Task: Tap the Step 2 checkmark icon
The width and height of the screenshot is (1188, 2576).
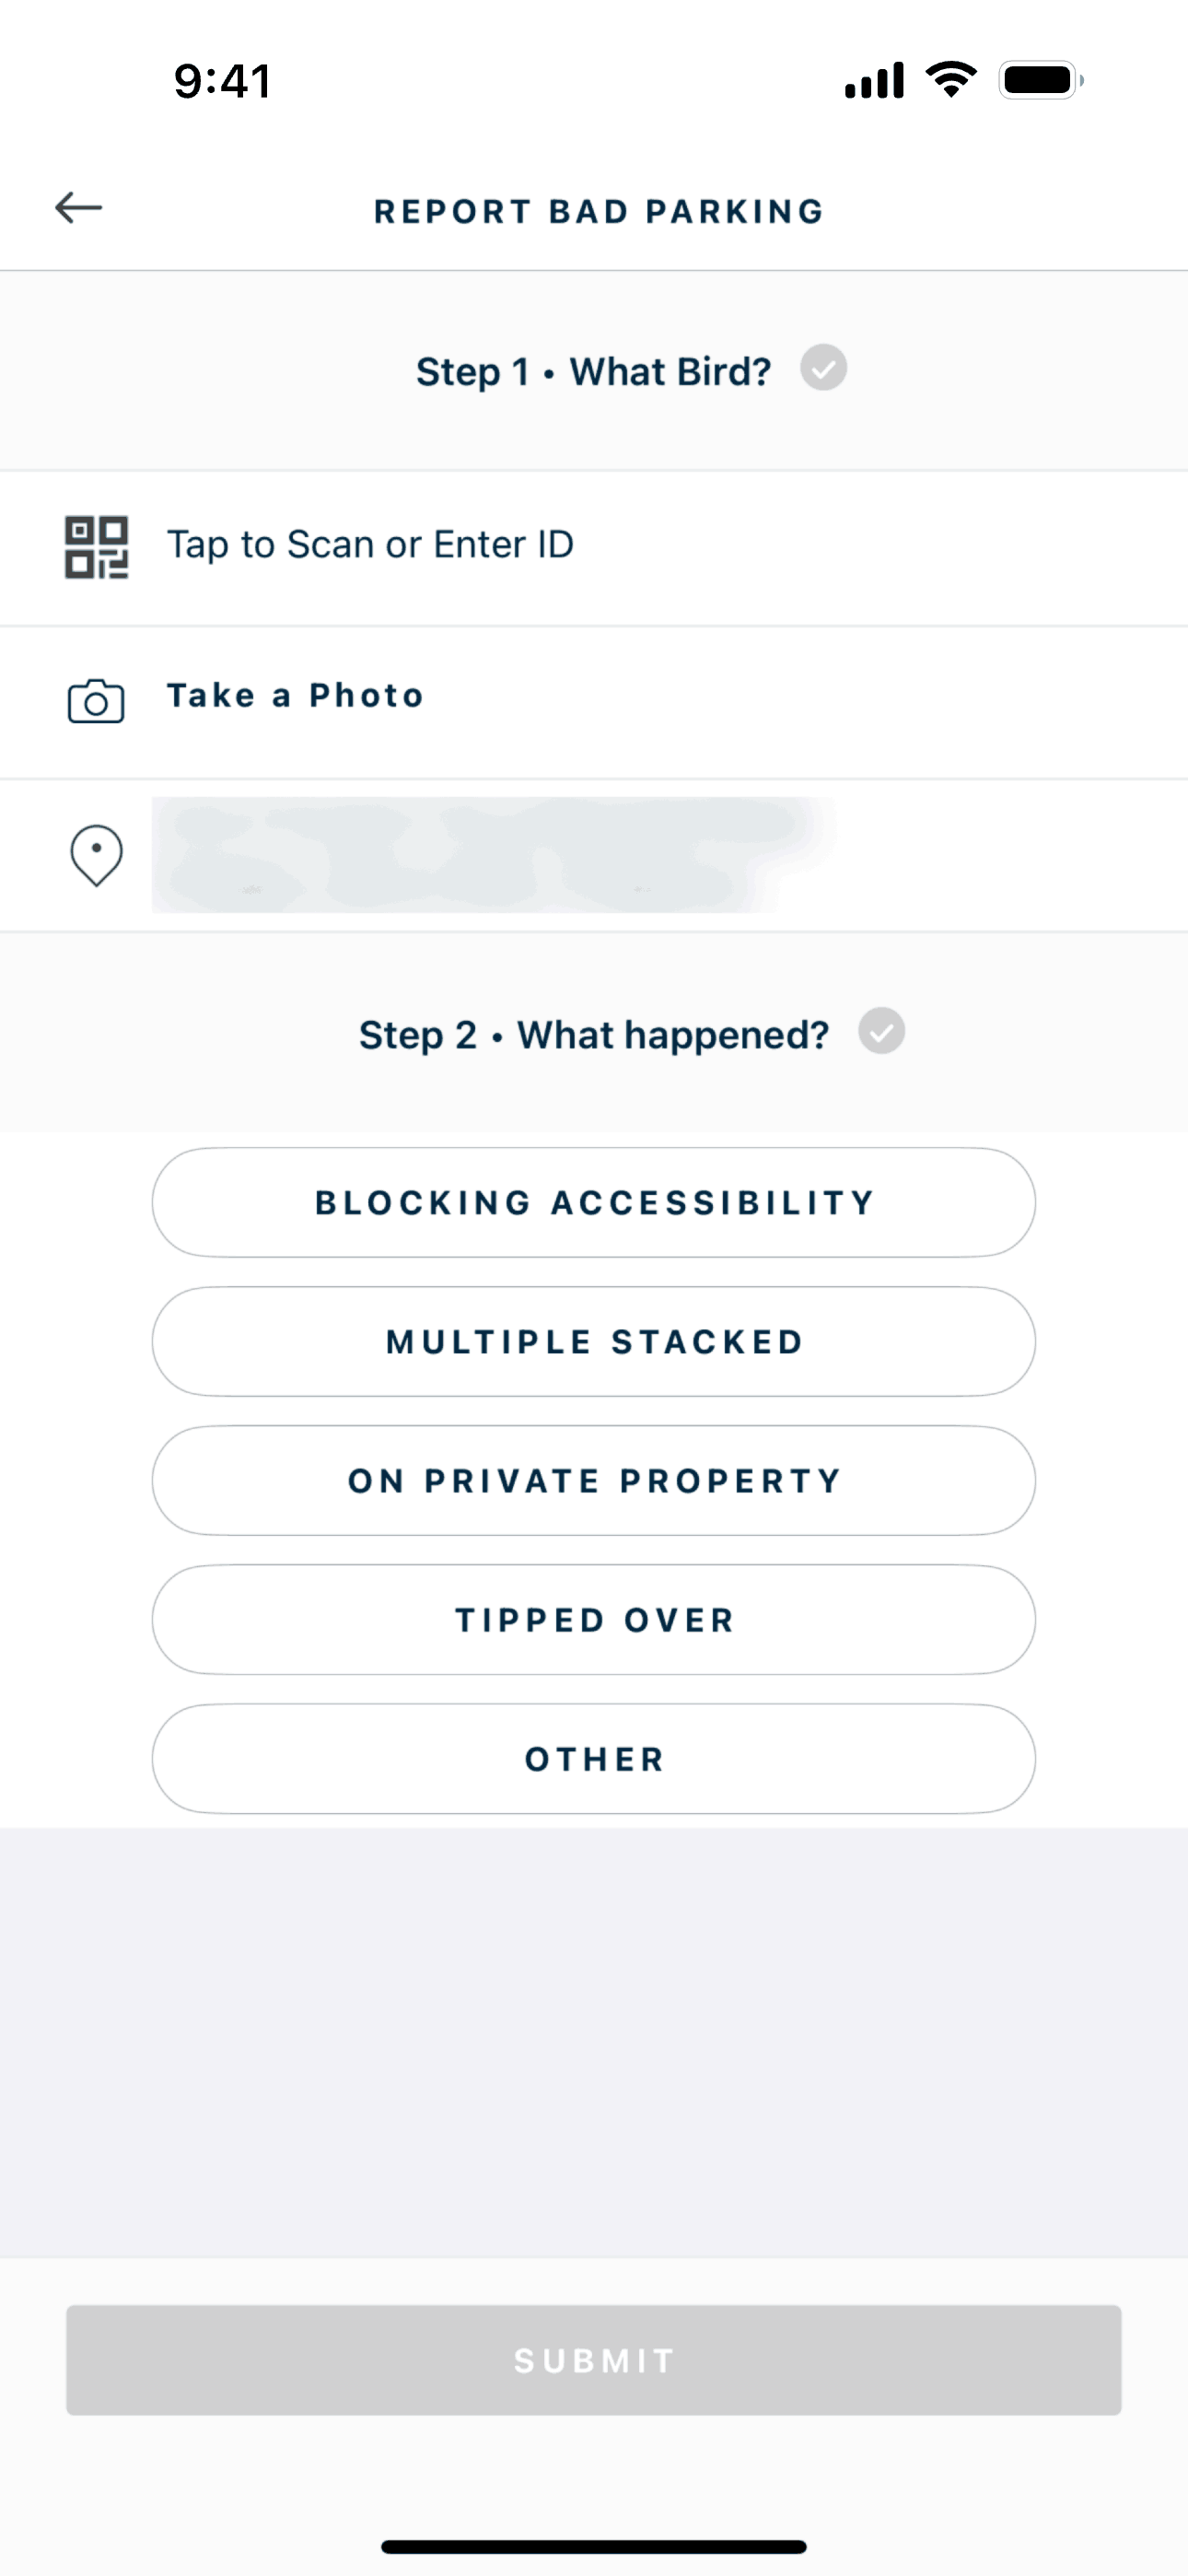Action: [881, 1031]
